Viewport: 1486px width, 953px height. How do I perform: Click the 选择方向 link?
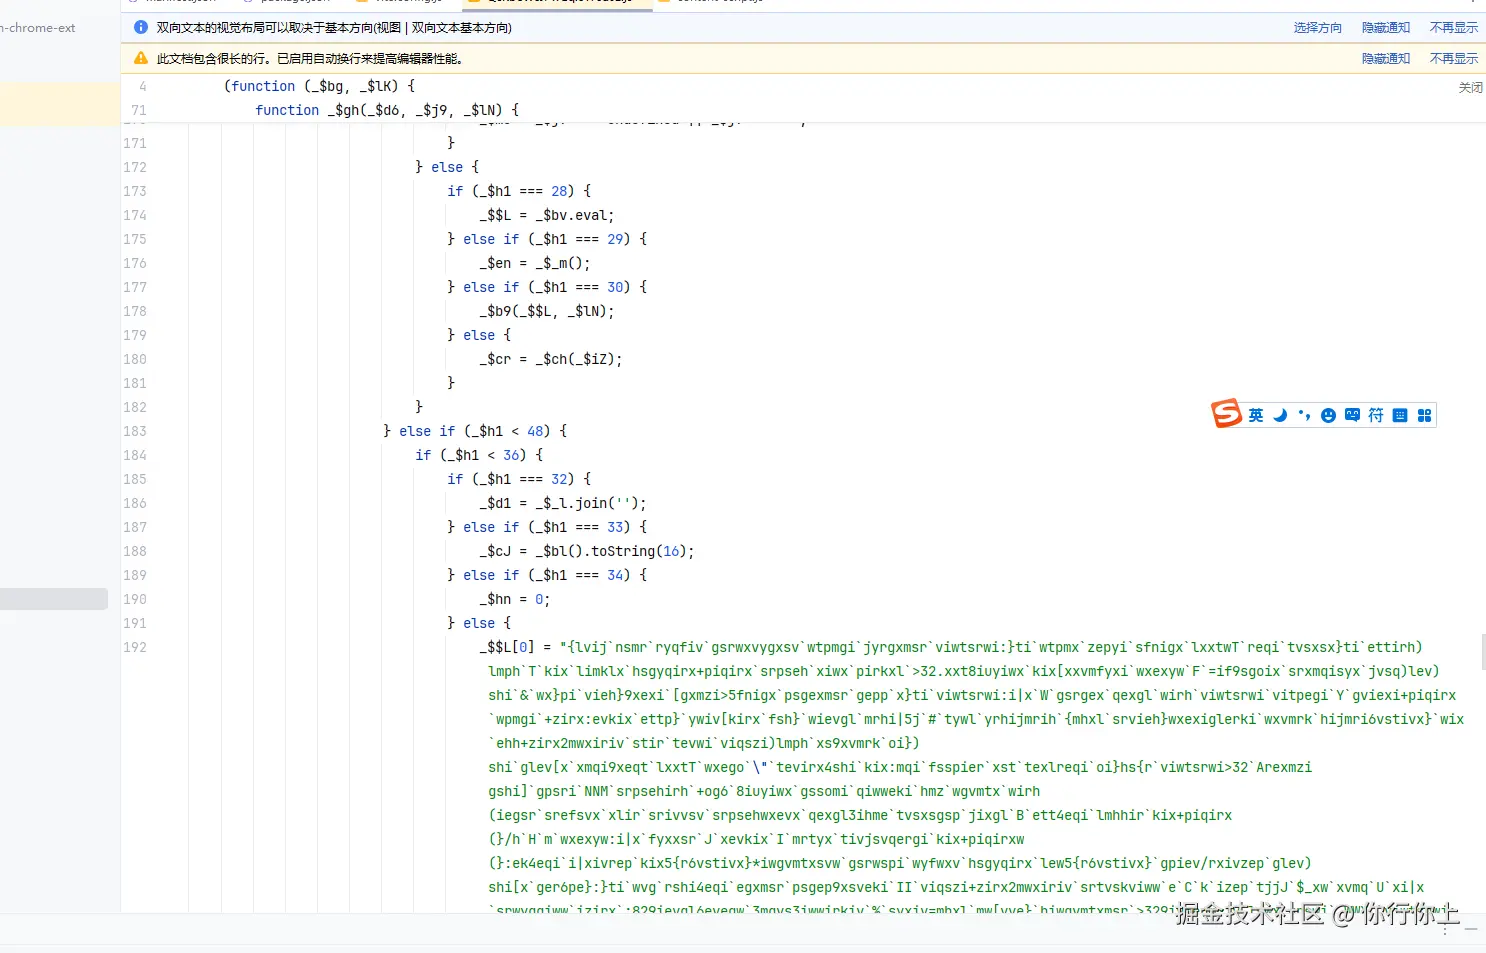click(1317, 28)
